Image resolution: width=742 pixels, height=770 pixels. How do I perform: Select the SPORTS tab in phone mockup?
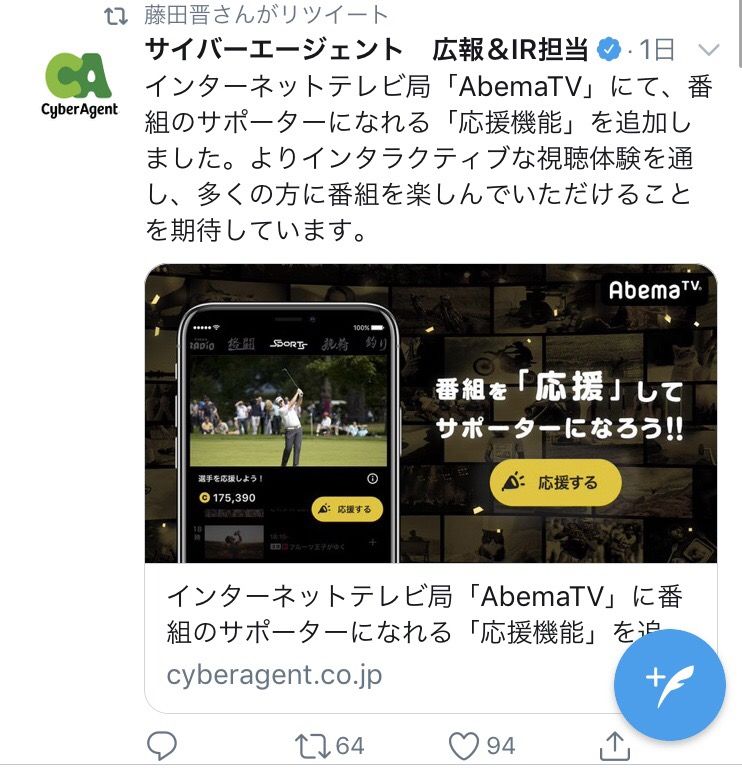[x=288, y=344]
